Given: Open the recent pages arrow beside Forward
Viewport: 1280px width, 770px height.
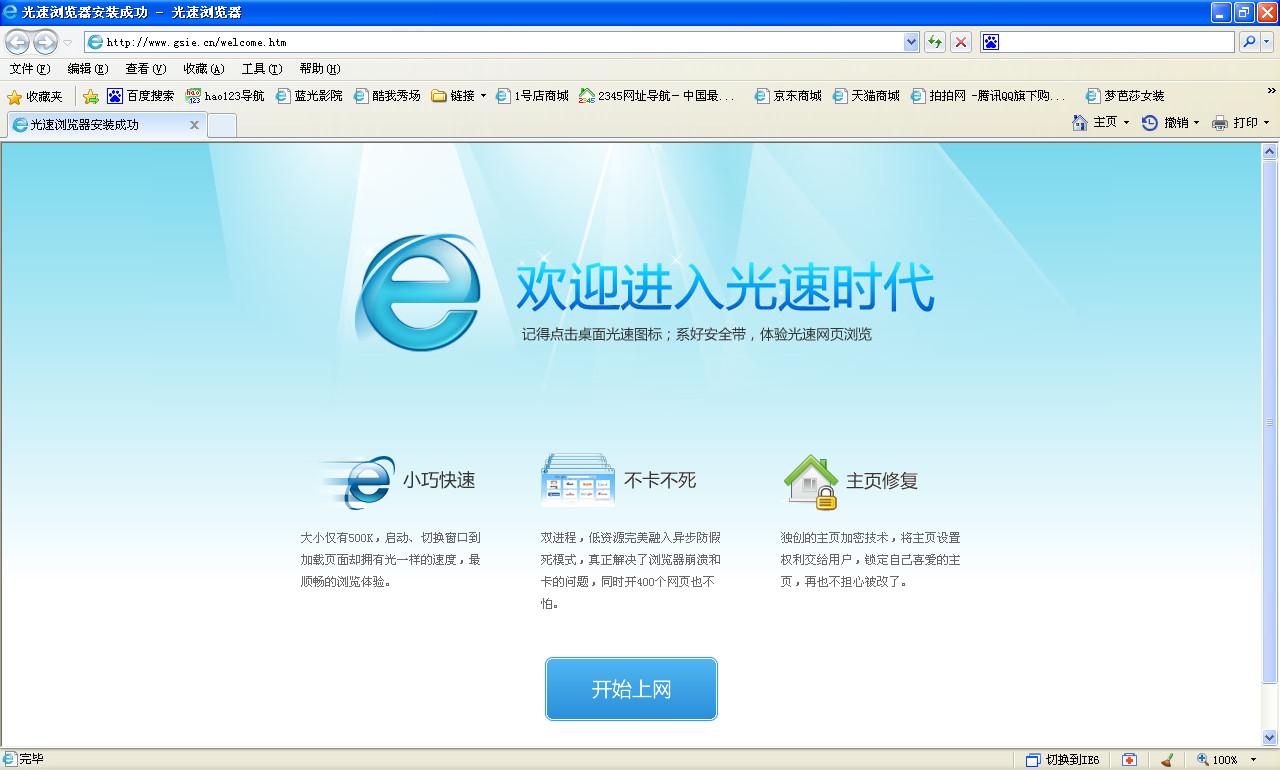Looking at the screenshot, I should click(x=68, y=43).
